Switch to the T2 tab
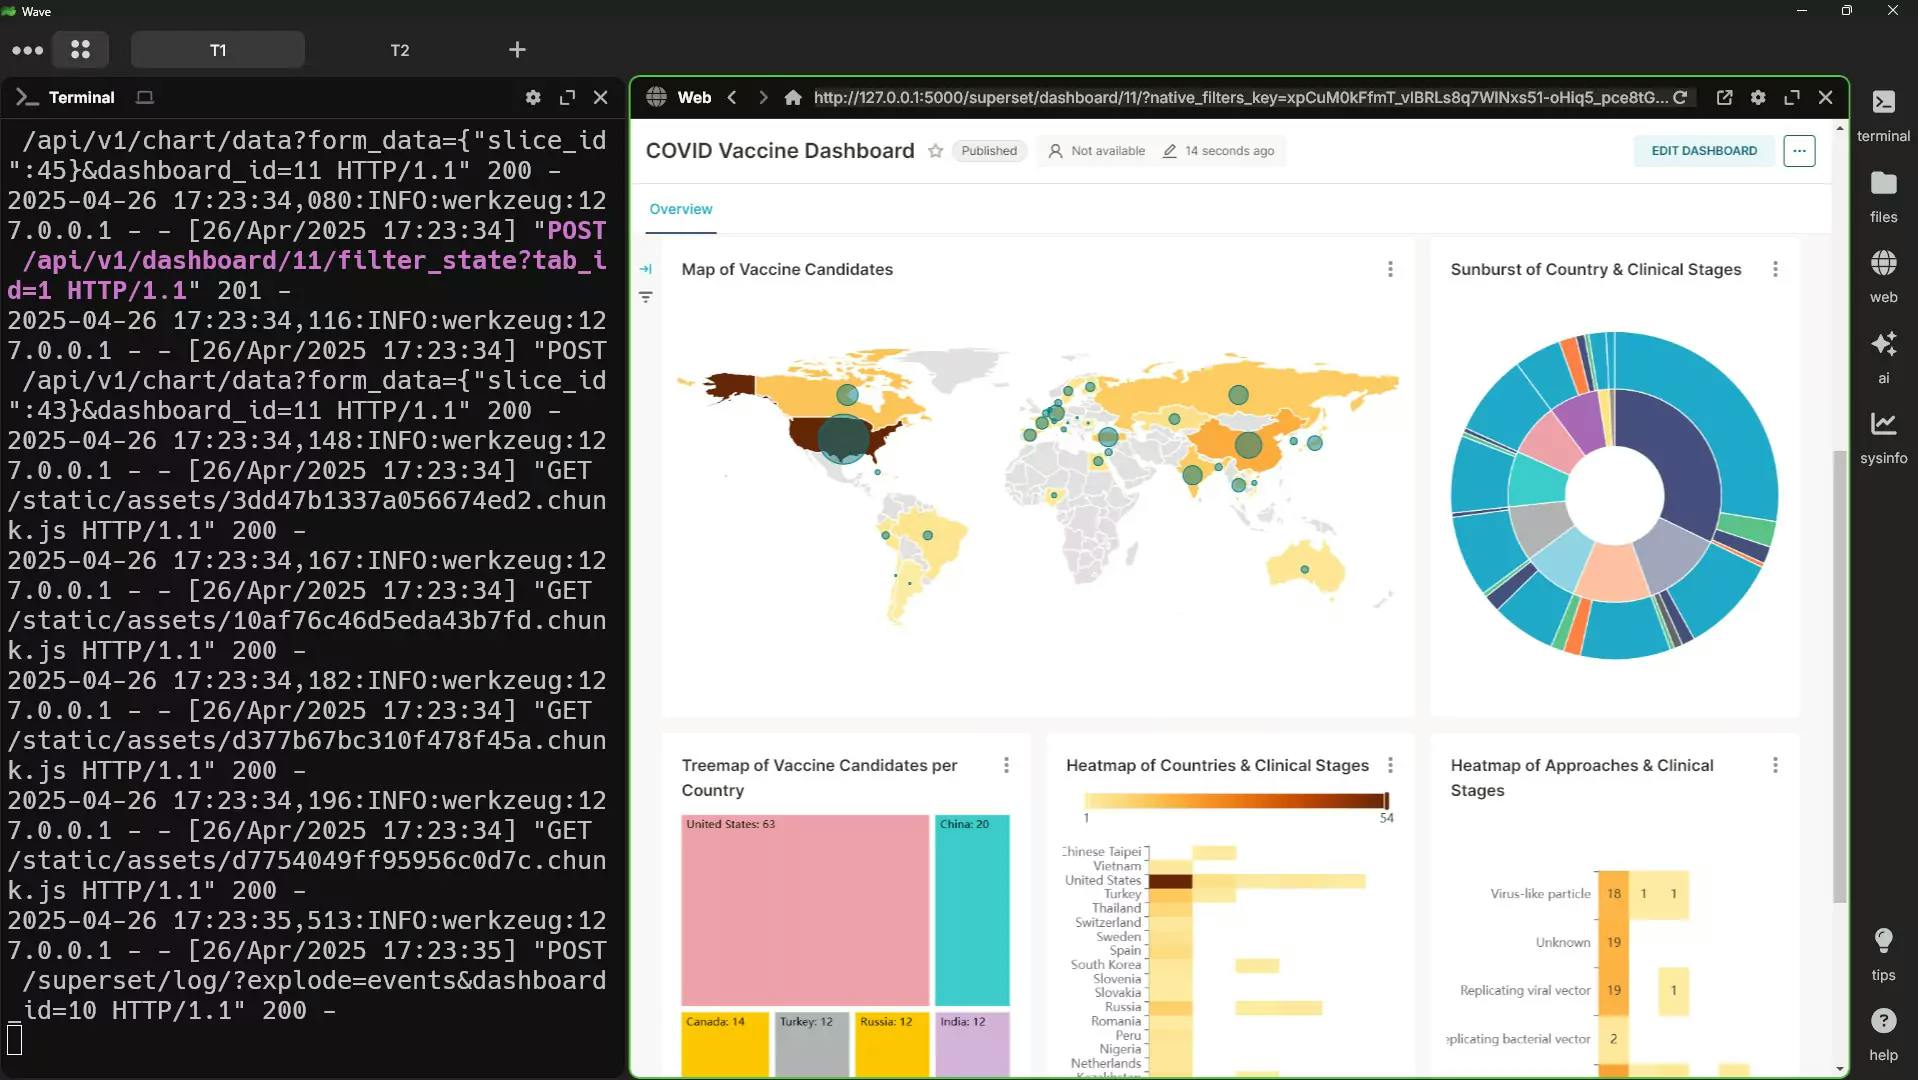1918x1080 pixels. [x=400, y=50]
